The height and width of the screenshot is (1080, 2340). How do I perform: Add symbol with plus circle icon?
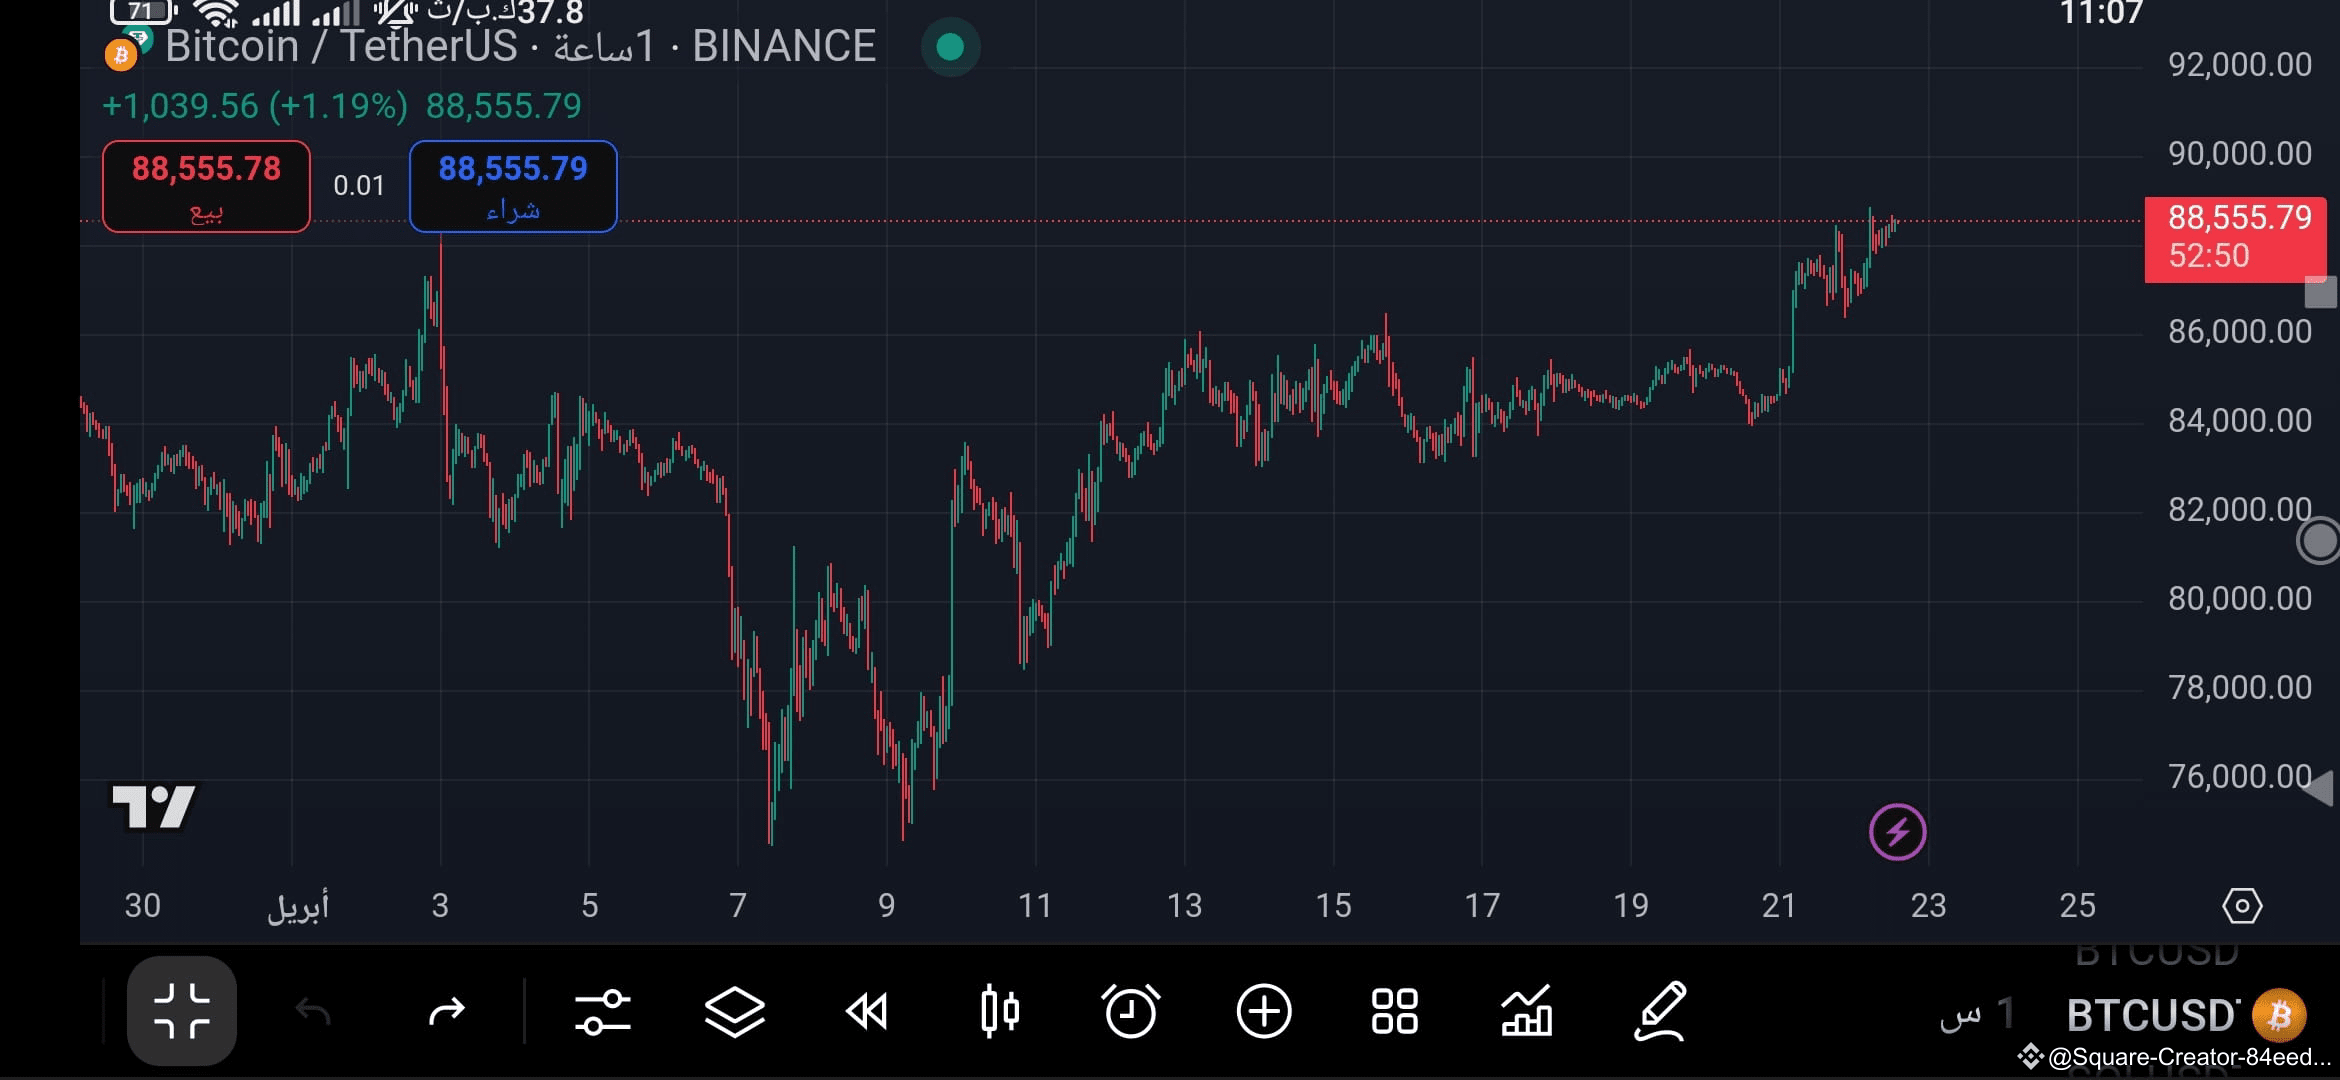click(1264, 1012)
